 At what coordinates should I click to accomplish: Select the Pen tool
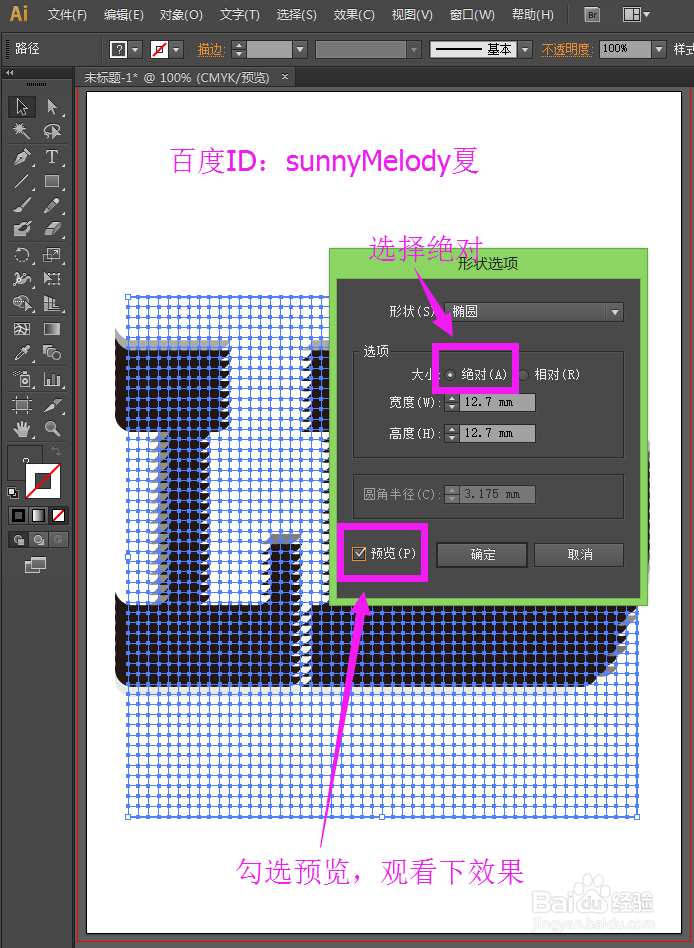coord(22,157)
